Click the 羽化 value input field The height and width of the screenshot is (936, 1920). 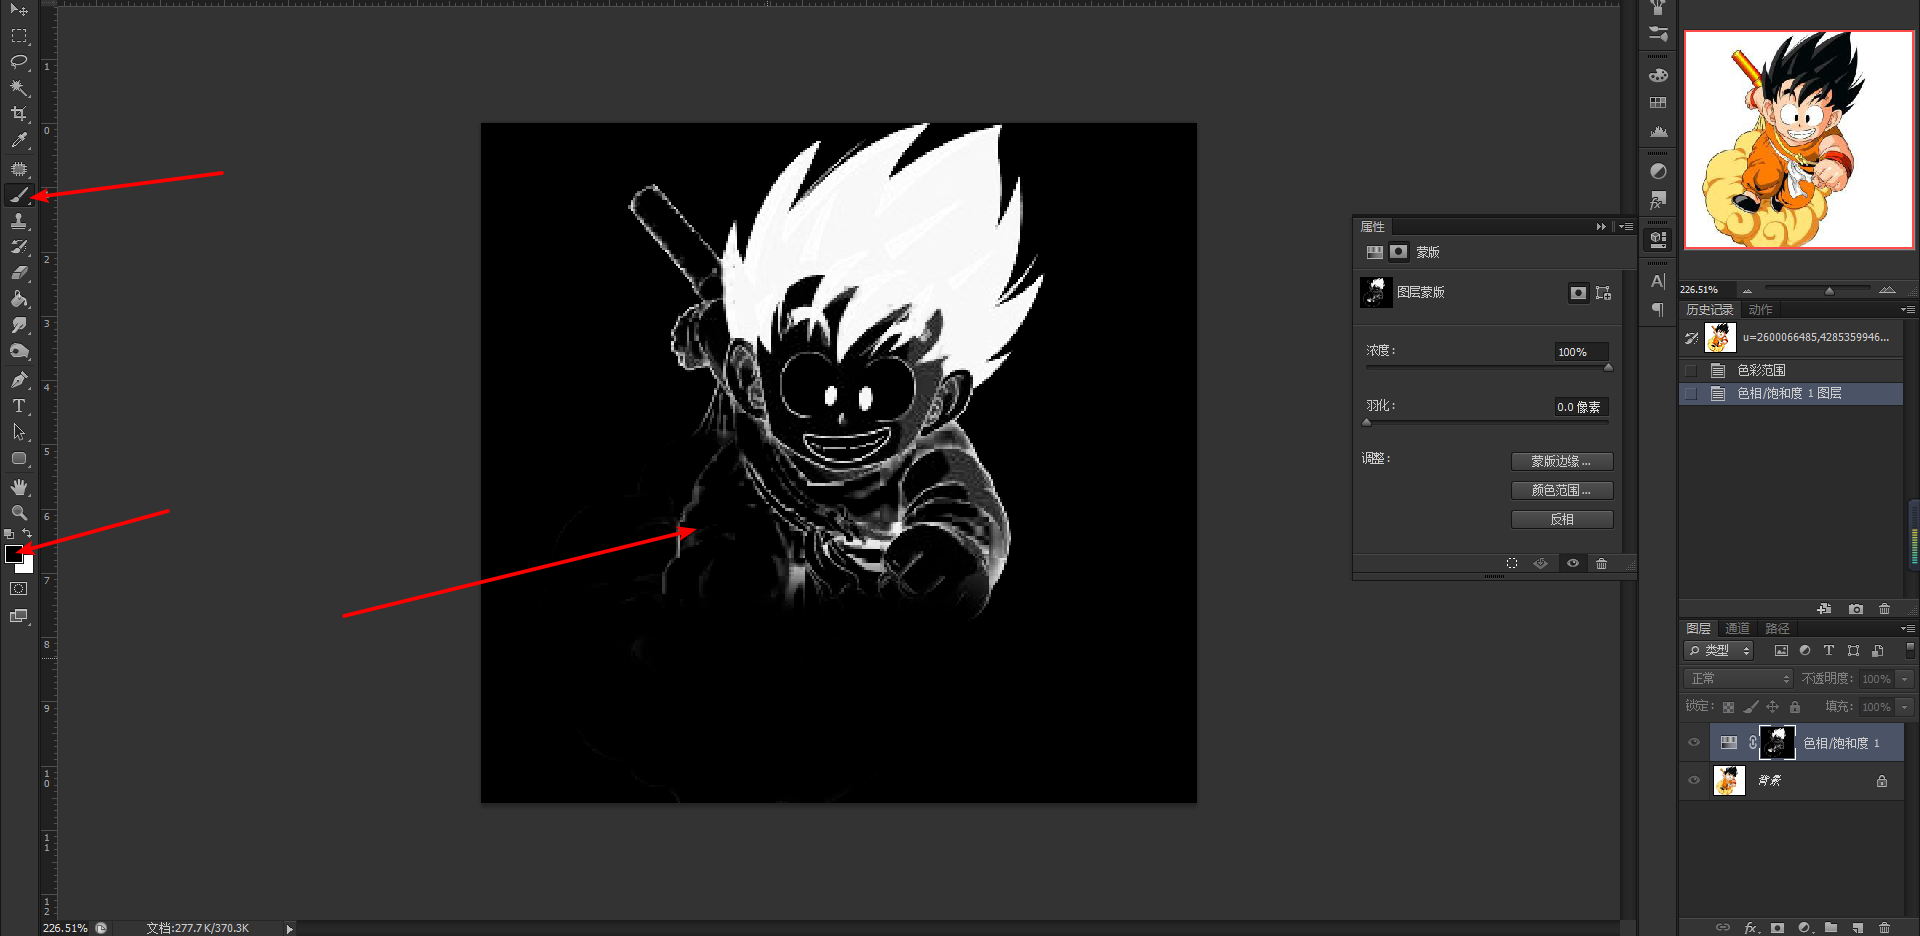pyautogui.click(x=1581, y=407)
